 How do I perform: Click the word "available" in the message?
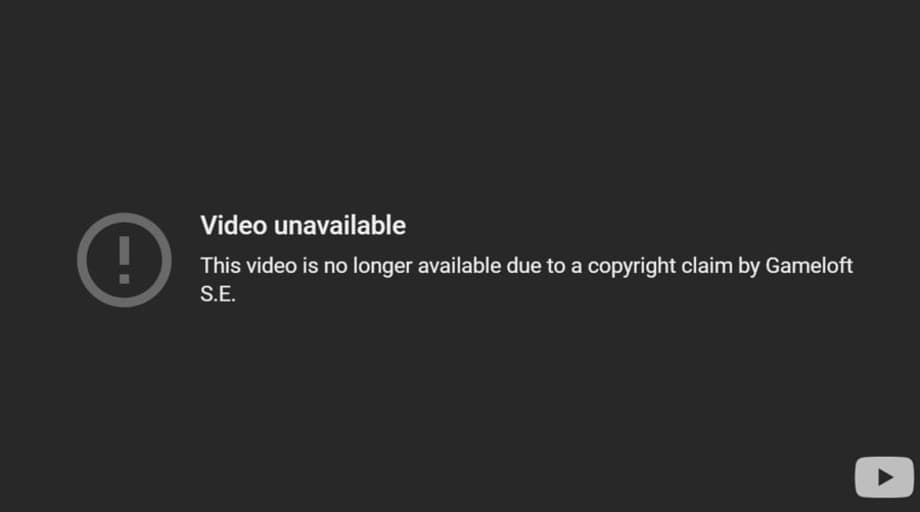tap(459, 266)
